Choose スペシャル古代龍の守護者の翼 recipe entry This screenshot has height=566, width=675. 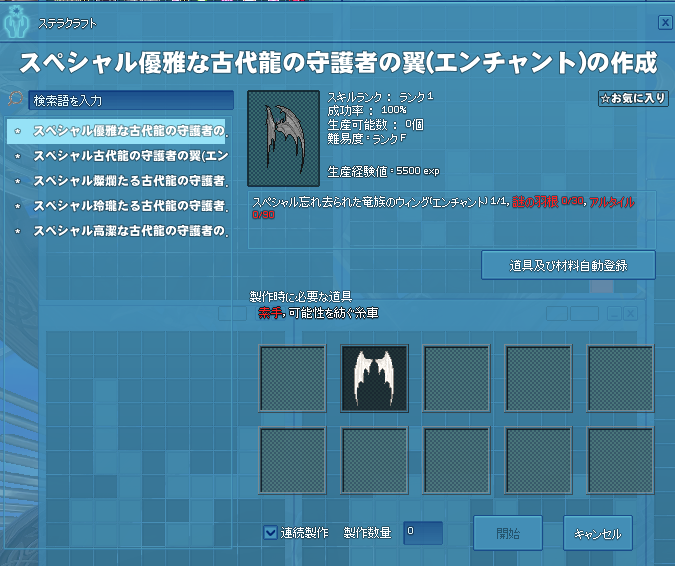(x=130, y=156)
